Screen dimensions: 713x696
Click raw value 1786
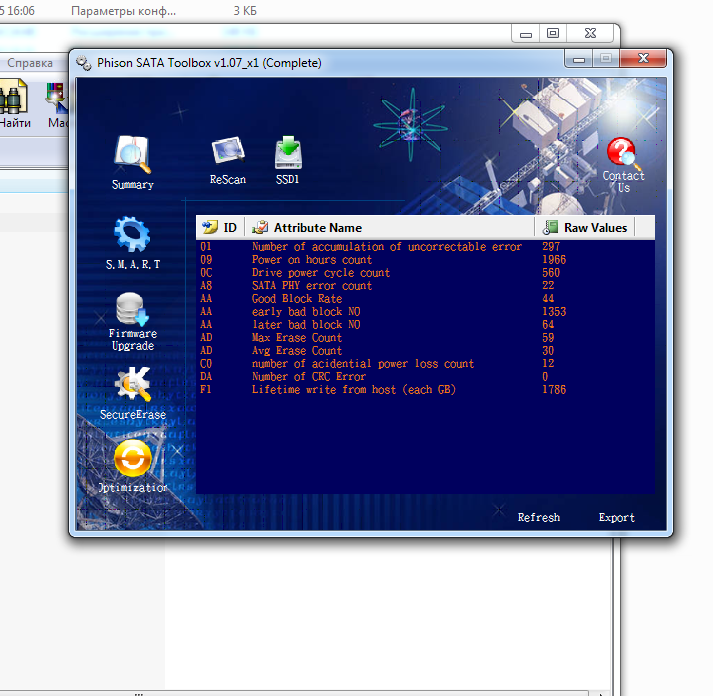(x=554, y=390)
